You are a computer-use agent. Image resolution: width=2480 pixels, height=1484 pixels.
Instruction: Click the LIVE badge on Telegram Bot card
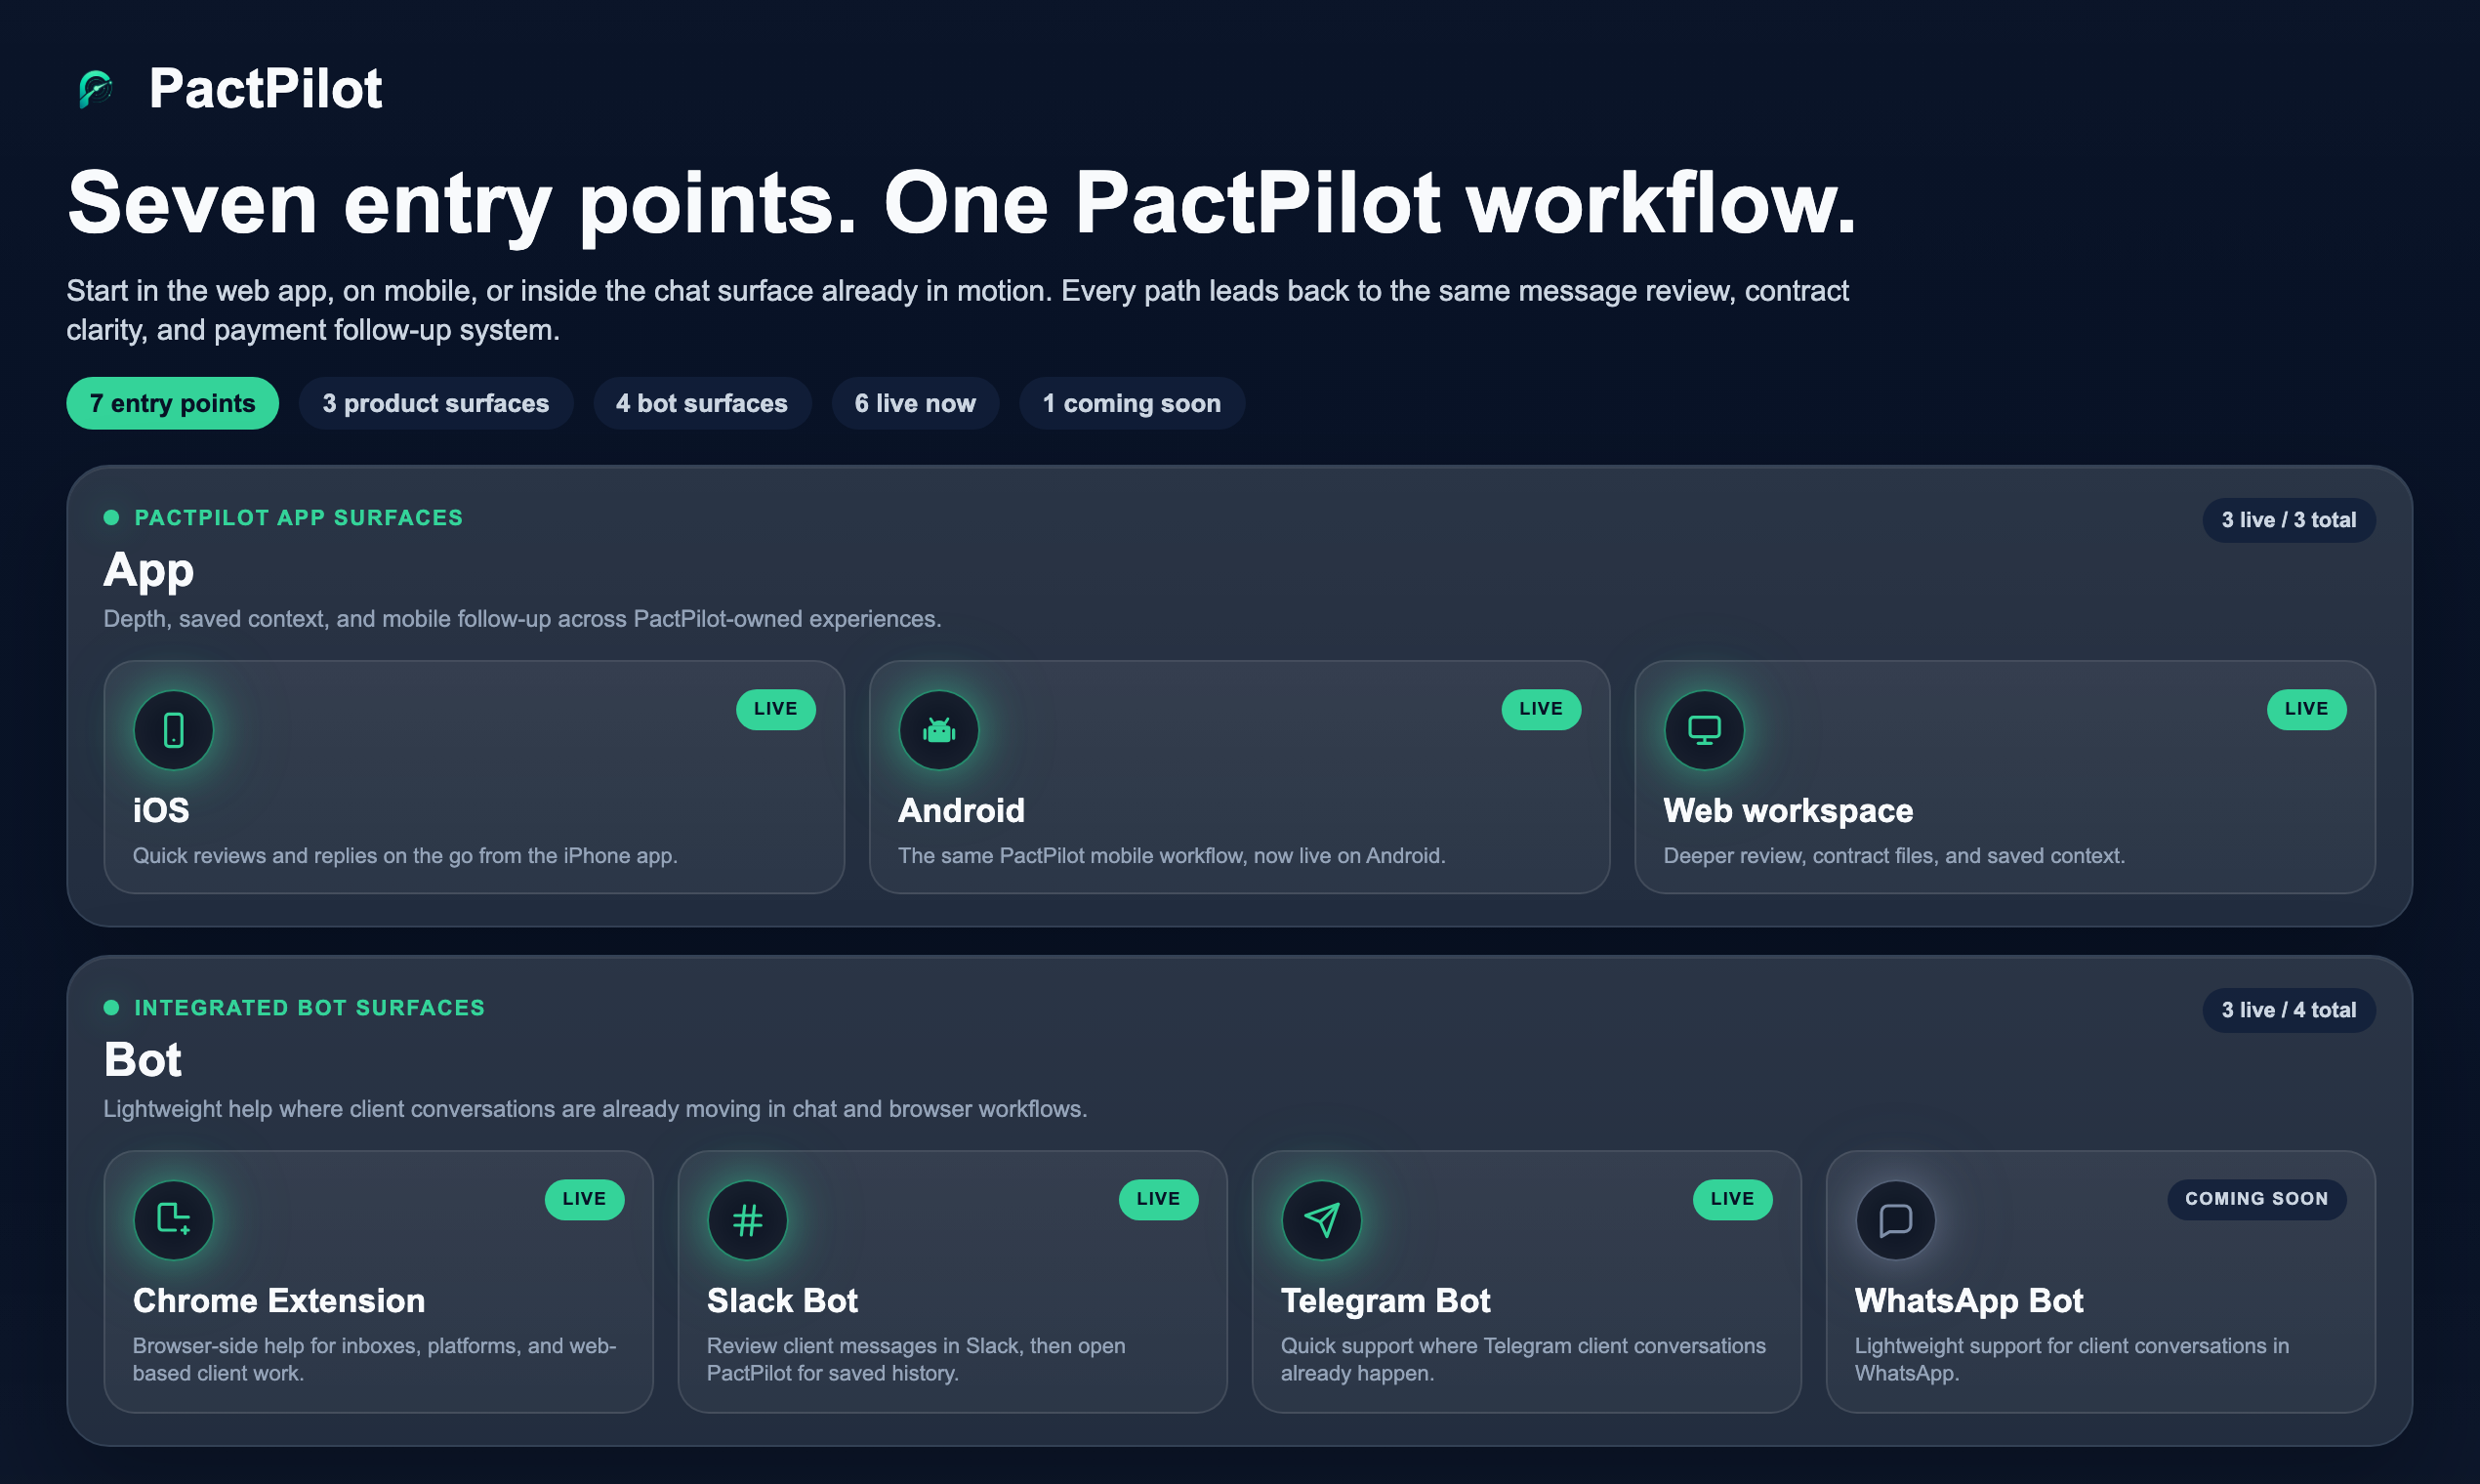1732,1199
